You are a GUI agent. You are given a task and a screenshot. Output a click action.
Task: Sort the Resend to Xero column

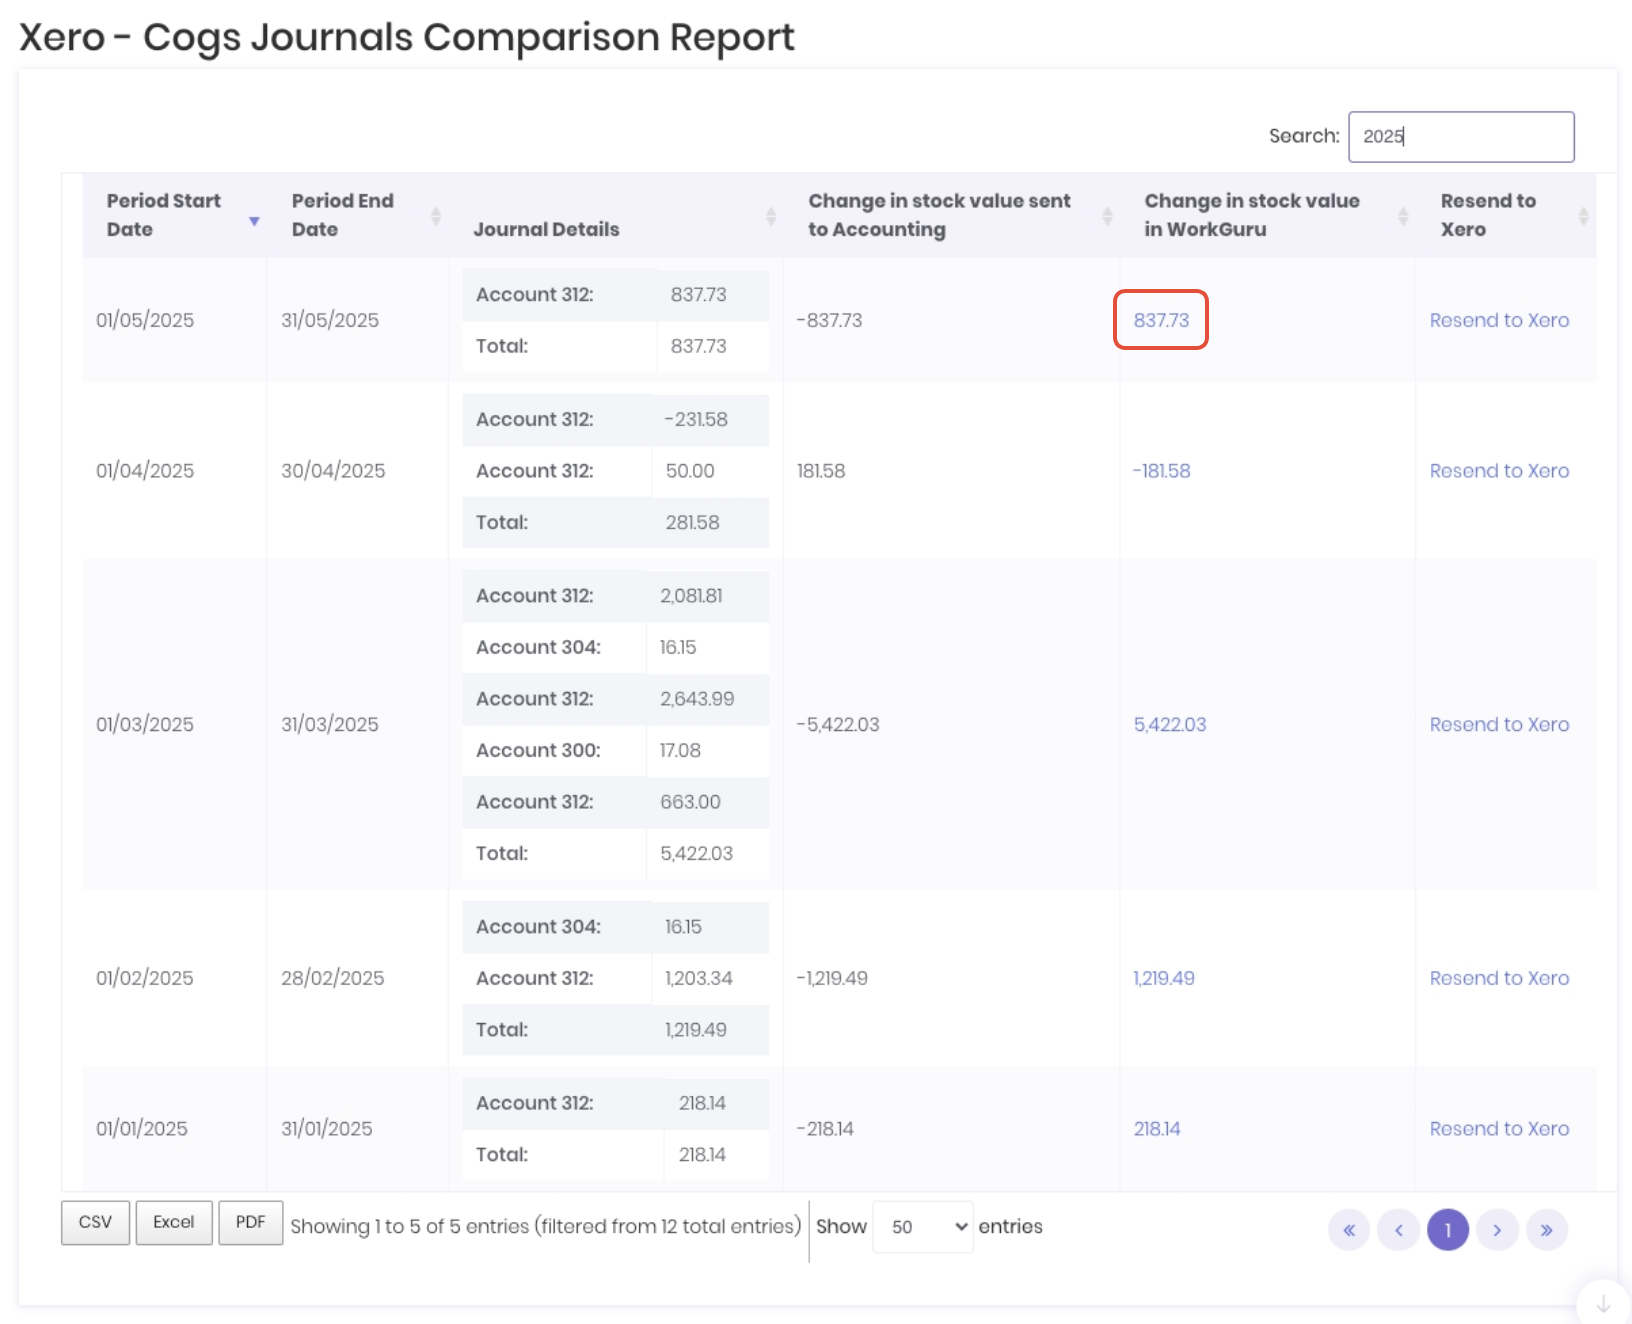coord(1583,216)
